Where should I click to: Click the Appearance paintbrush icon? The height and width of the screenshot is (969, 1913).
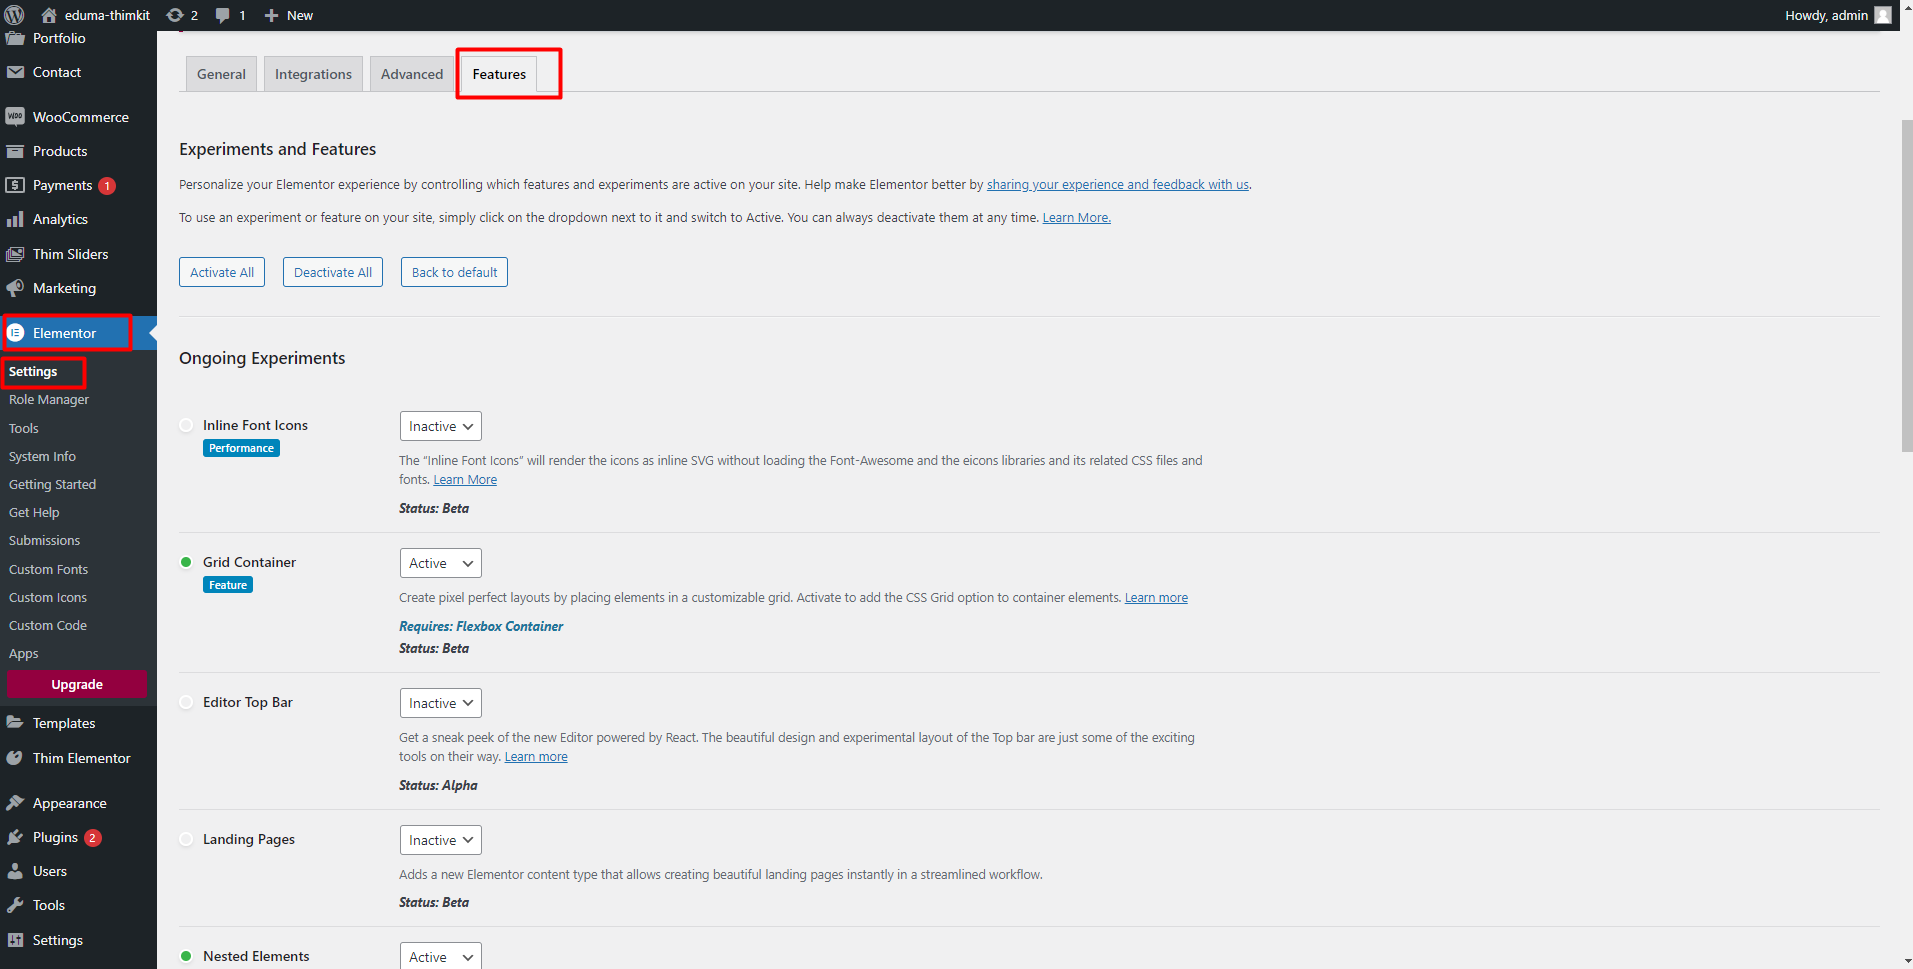coord(15,803)
